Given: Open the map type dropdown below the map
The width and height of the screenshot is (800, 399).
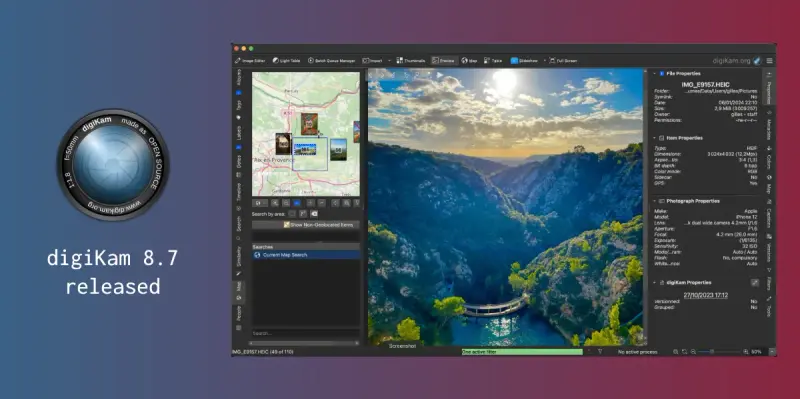Looking at the screenshot, I should coord(260,203).
